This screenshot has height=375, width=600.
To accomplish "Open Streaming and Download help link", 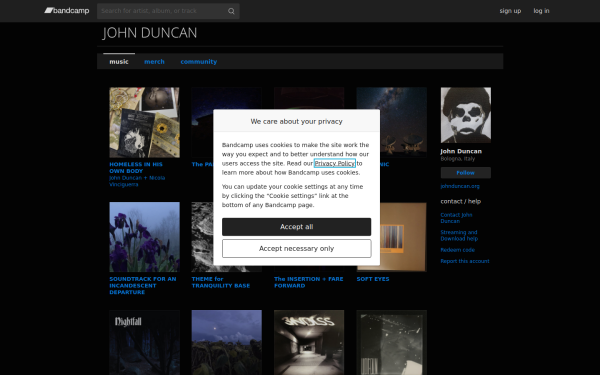I will 459,235.
